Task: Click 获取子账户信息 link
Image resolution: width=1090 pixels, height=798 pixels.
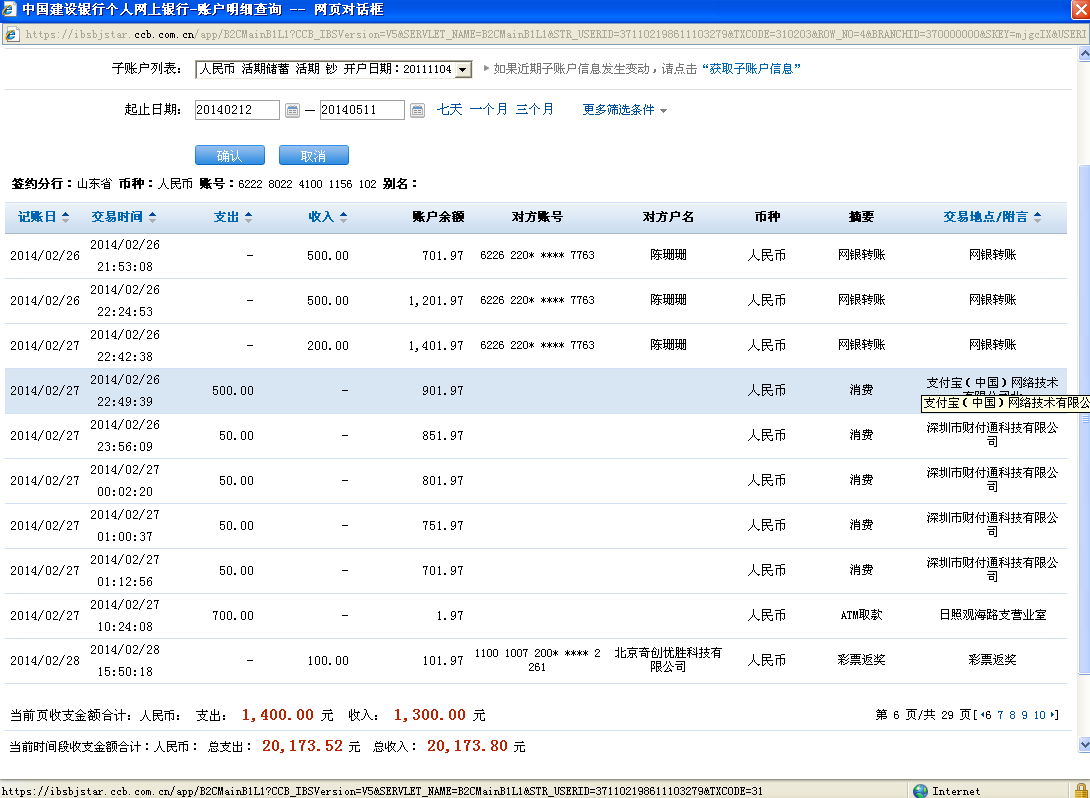Action: coord(750,69)
